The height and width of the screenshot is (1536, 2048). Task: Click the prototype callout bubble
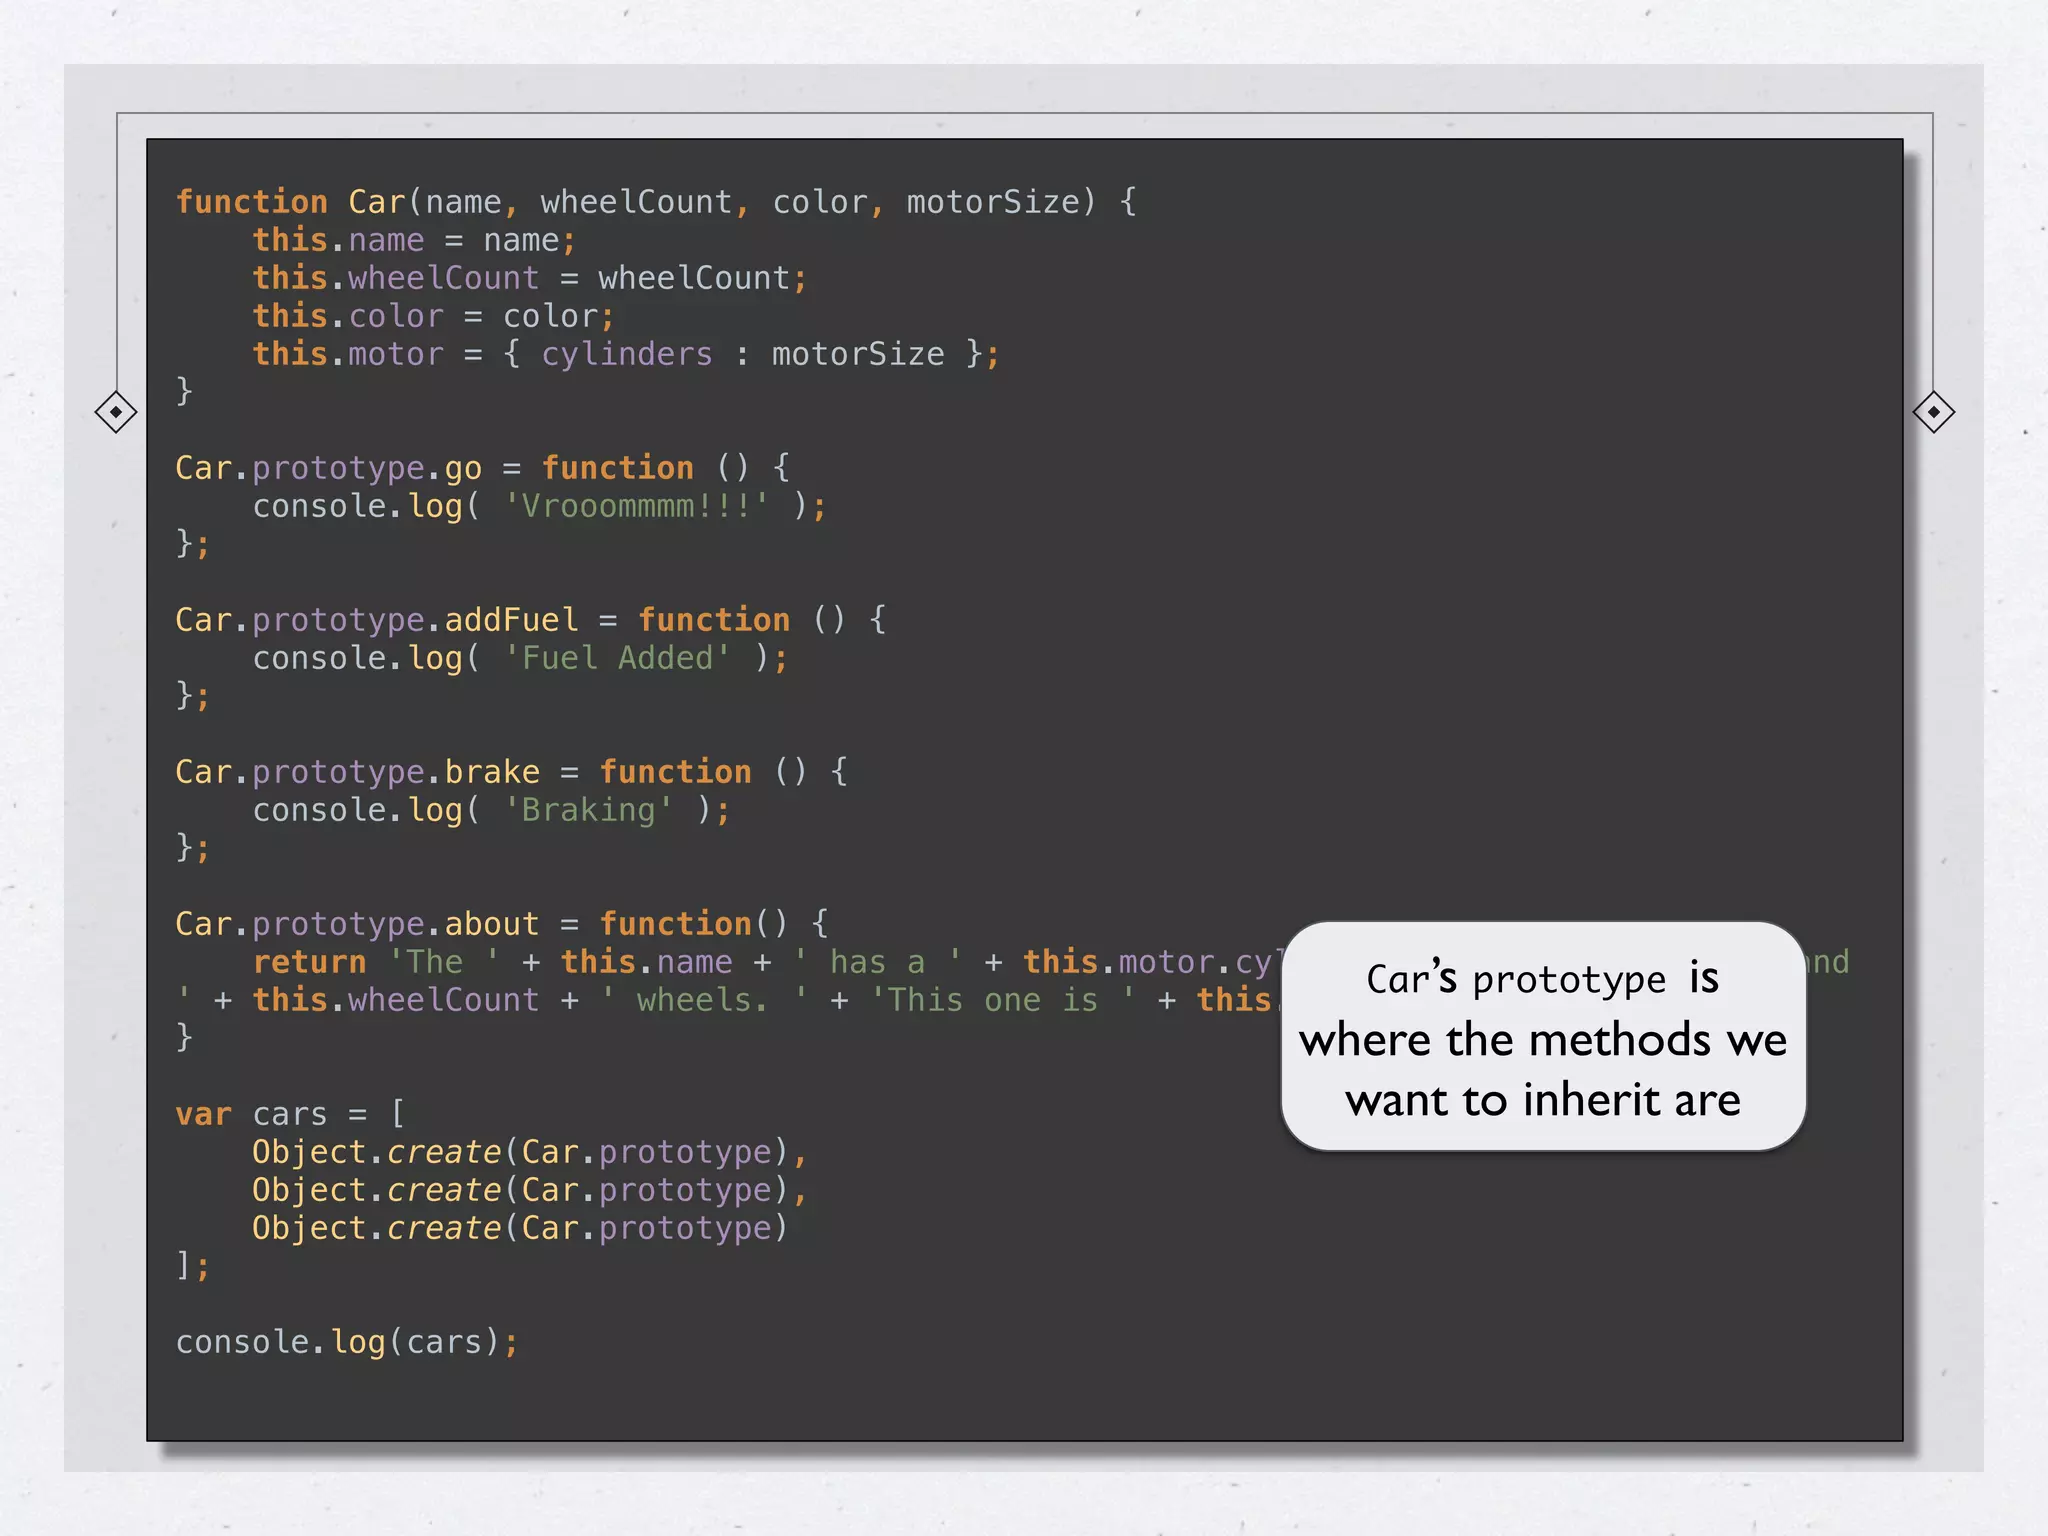click(x=1542, y=1037)
